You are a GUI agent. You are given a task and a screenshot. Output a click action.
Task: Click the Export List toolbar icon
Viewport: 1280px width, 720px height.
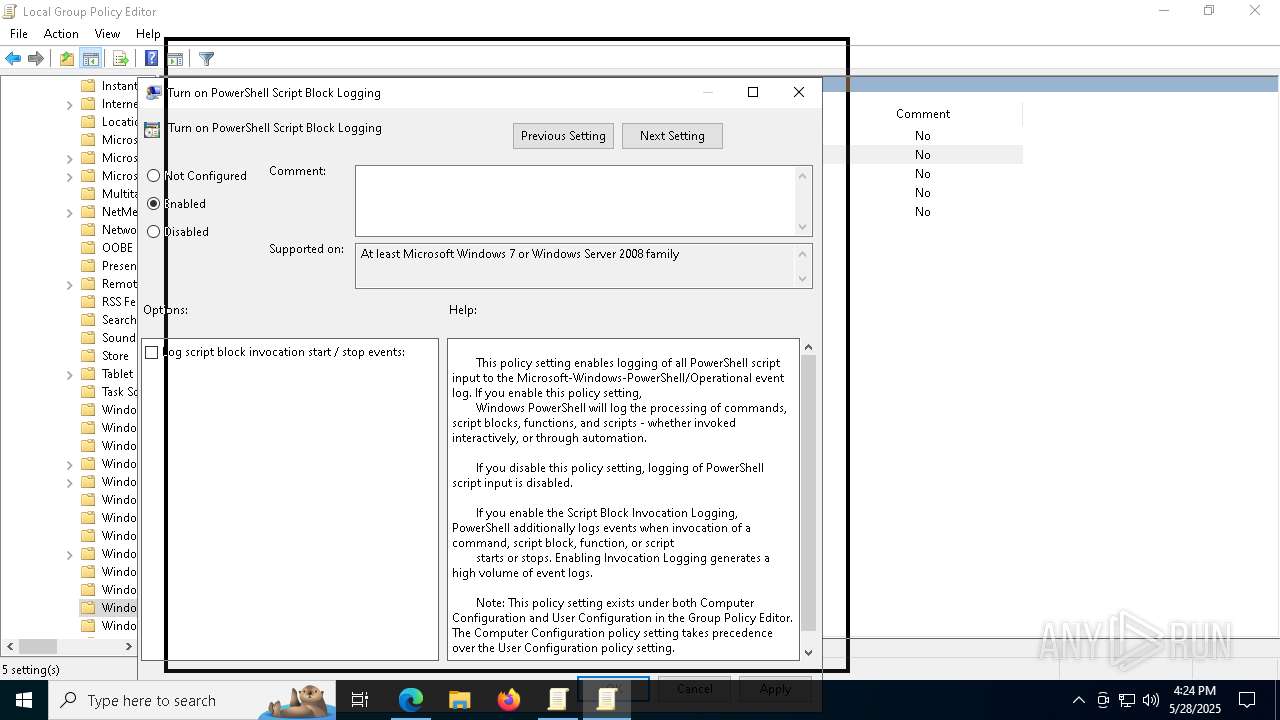(120, 59)
